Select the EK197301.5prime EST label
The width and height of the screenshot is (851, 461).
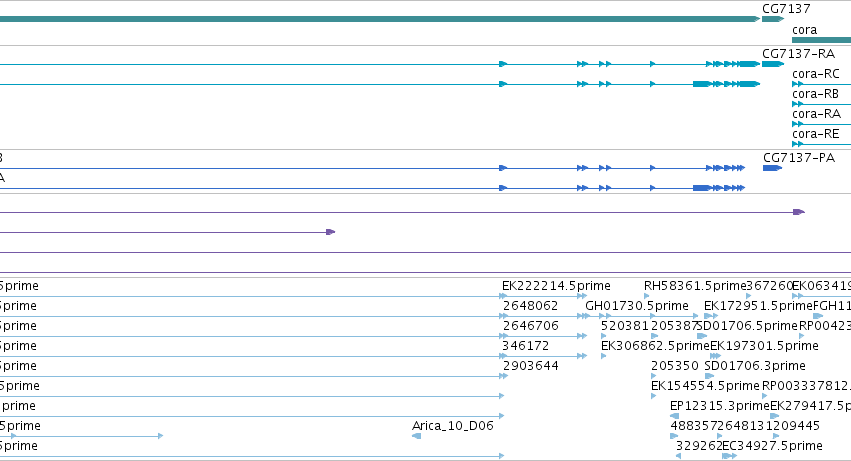(x=764, y=346)
